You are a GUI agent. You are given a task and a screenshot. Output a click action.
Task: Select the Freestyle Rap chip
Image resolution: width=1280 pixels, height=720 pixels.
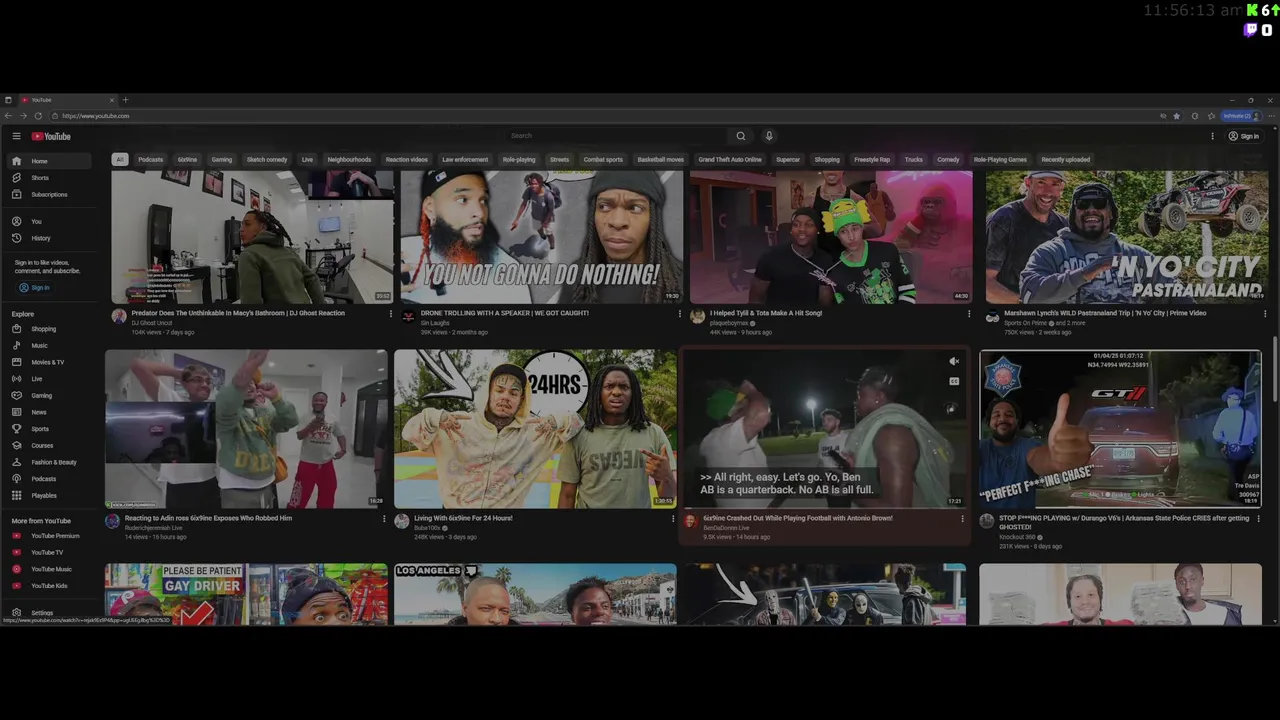872,160
